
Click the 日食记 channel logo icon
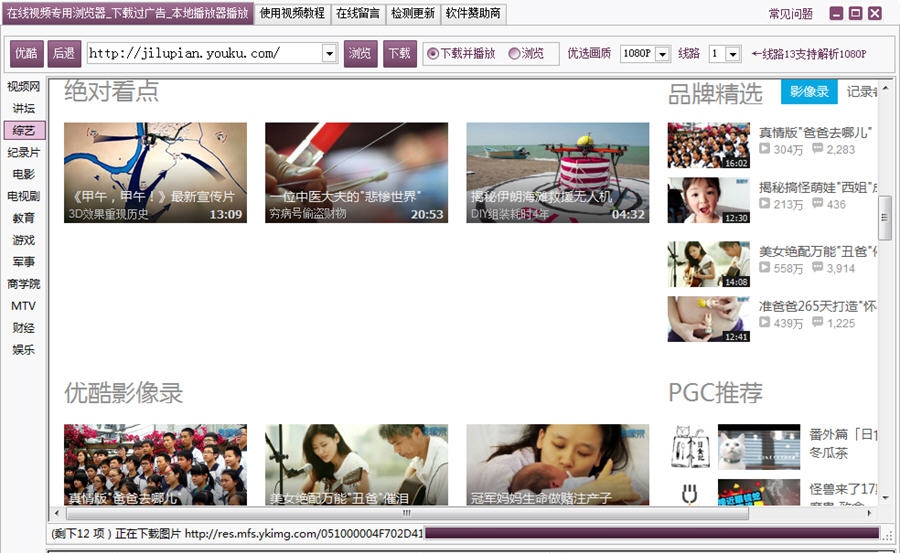(690, 447)
